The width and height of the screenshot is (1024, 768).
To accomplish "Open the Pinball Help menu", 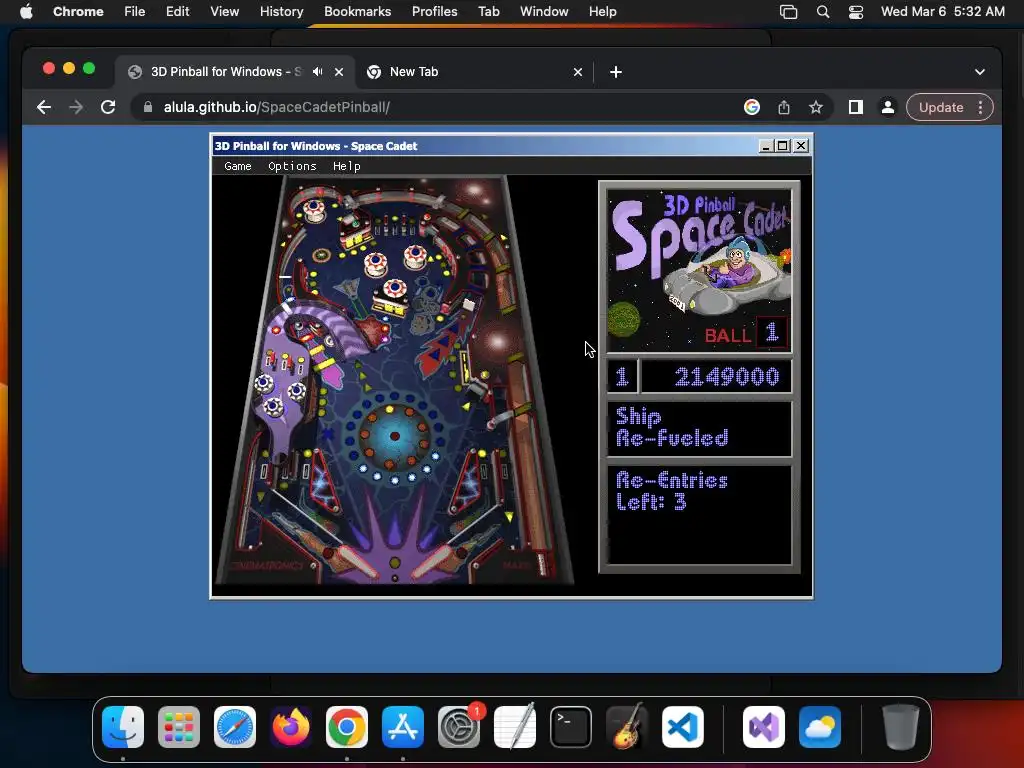I will coord(346,166).
